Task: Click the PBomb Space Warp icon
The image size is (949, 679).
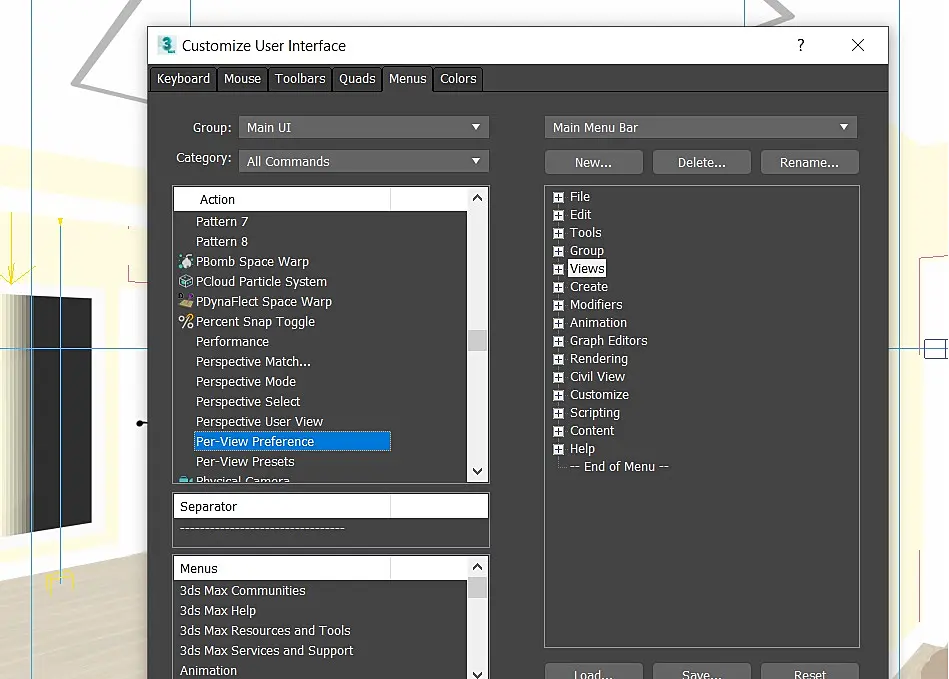Action: tap(186, 261)
